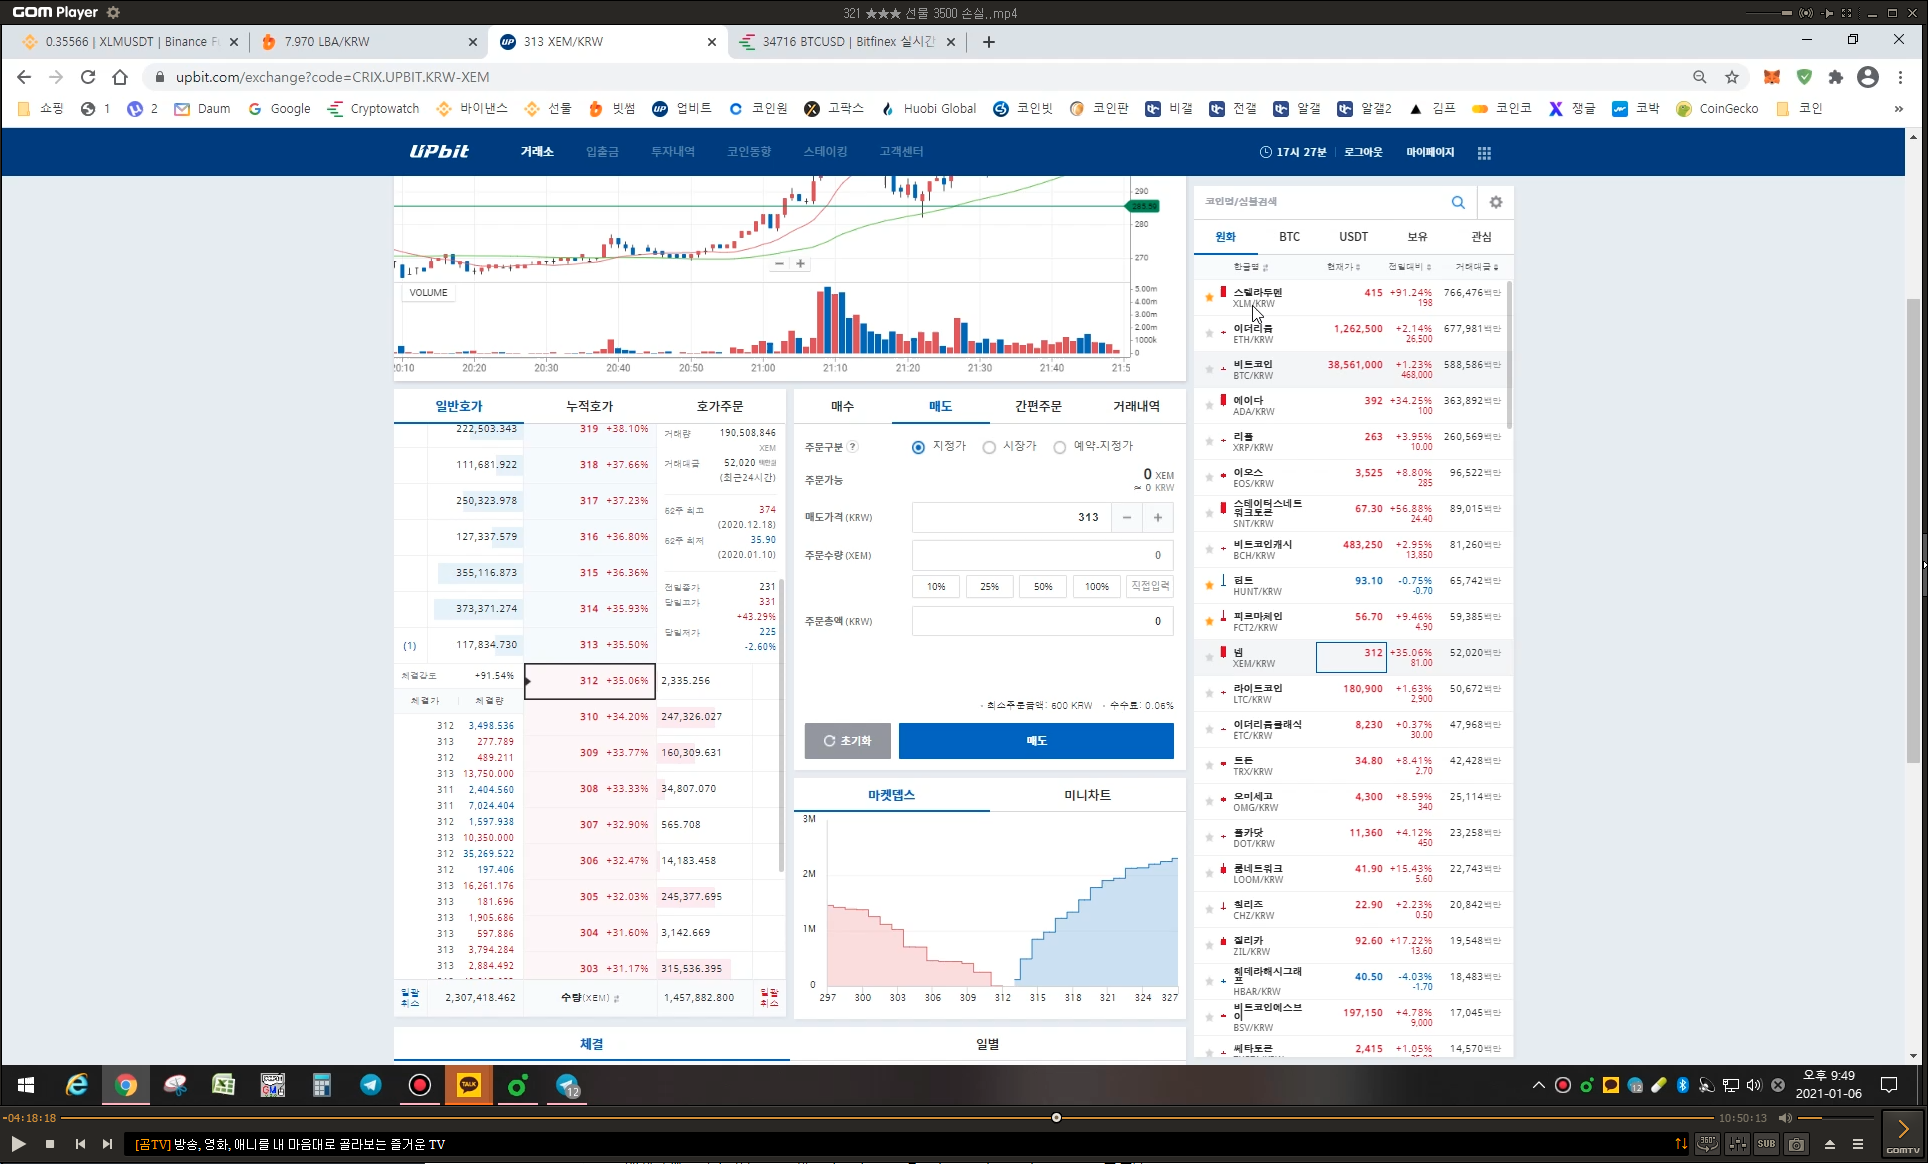The image size is (1928, 1164).
Task: Select 예약-지정가 reserved order radio button
Action: click(x=1059, y=447)
